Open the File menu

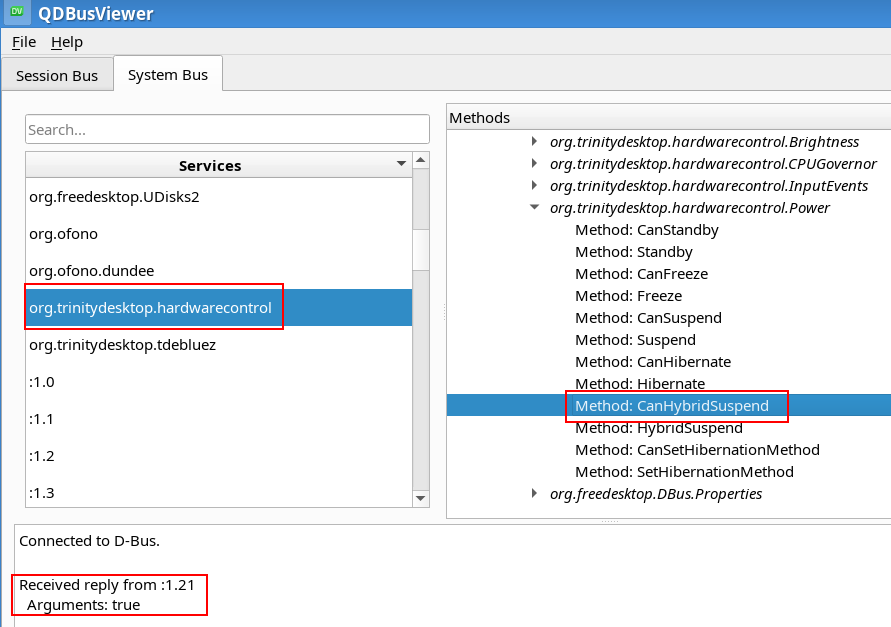tap(24, 42)
